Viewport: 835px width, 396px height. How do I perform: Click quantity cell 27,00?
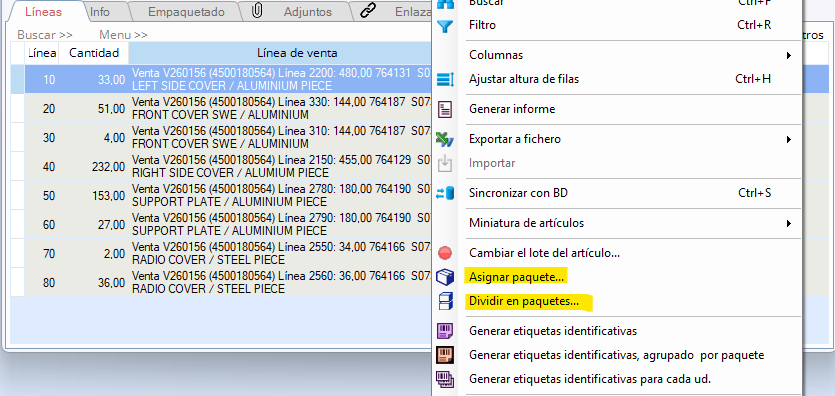point(94,225)
